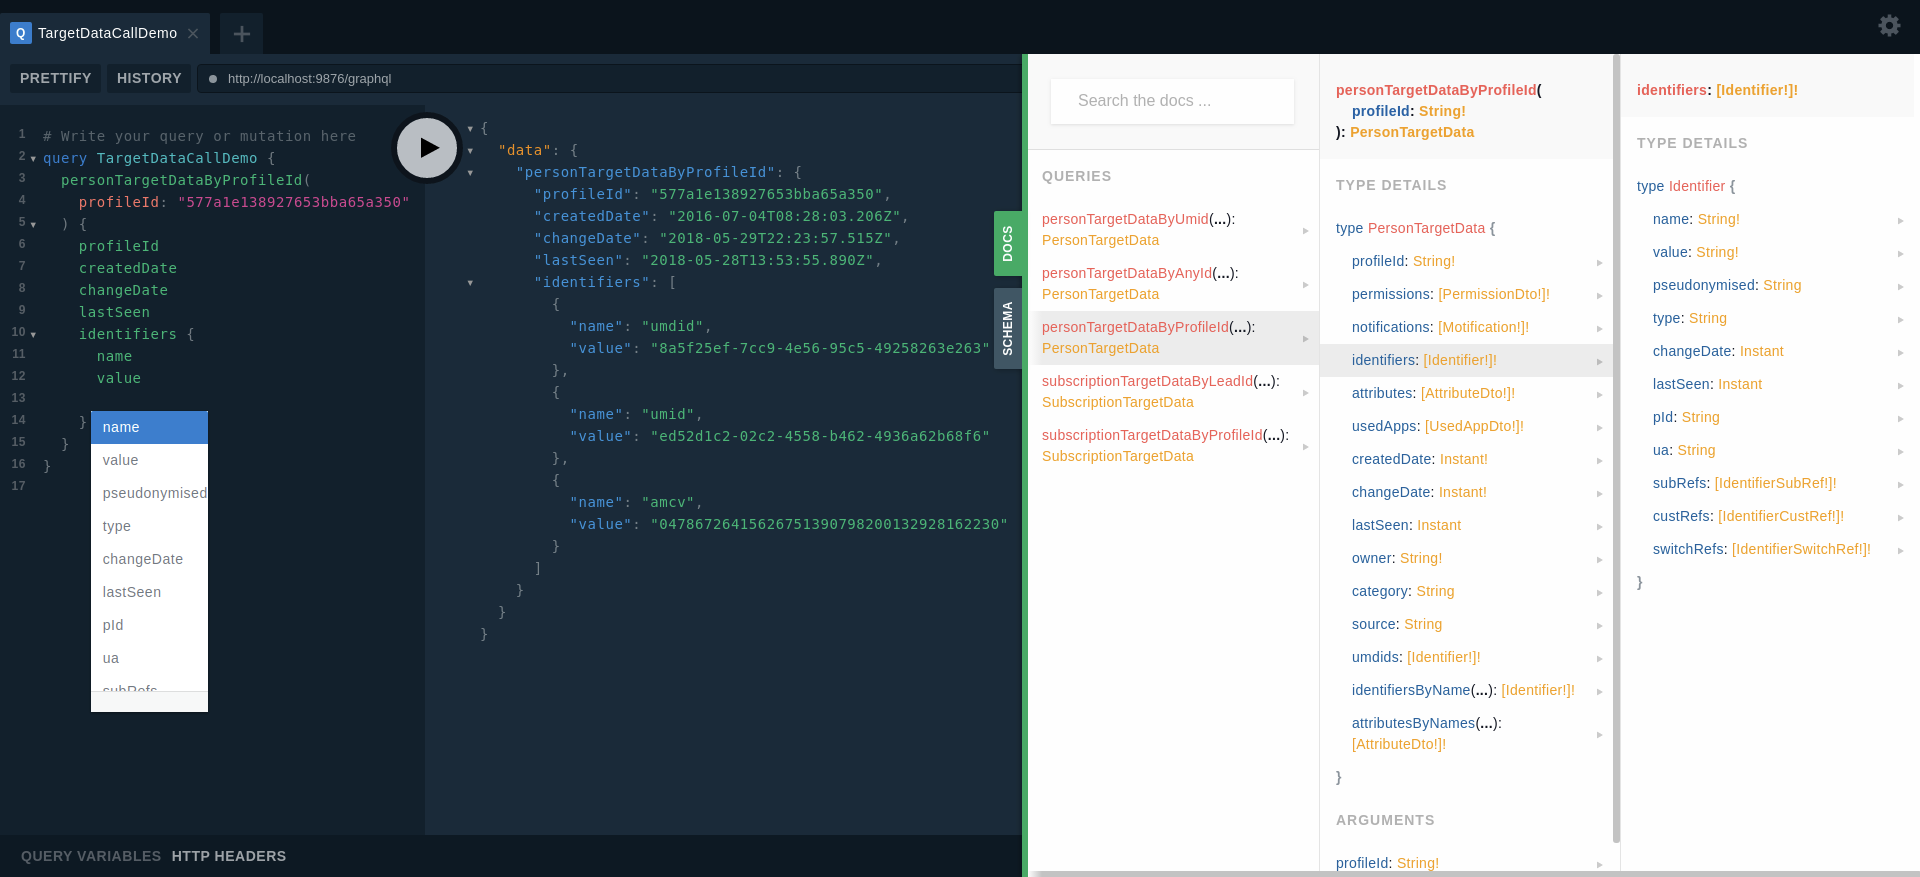Screen dimensions: 1920x877
Task: Select 'pseudonymised' from autocomplete list
Action: click(154, 493)
